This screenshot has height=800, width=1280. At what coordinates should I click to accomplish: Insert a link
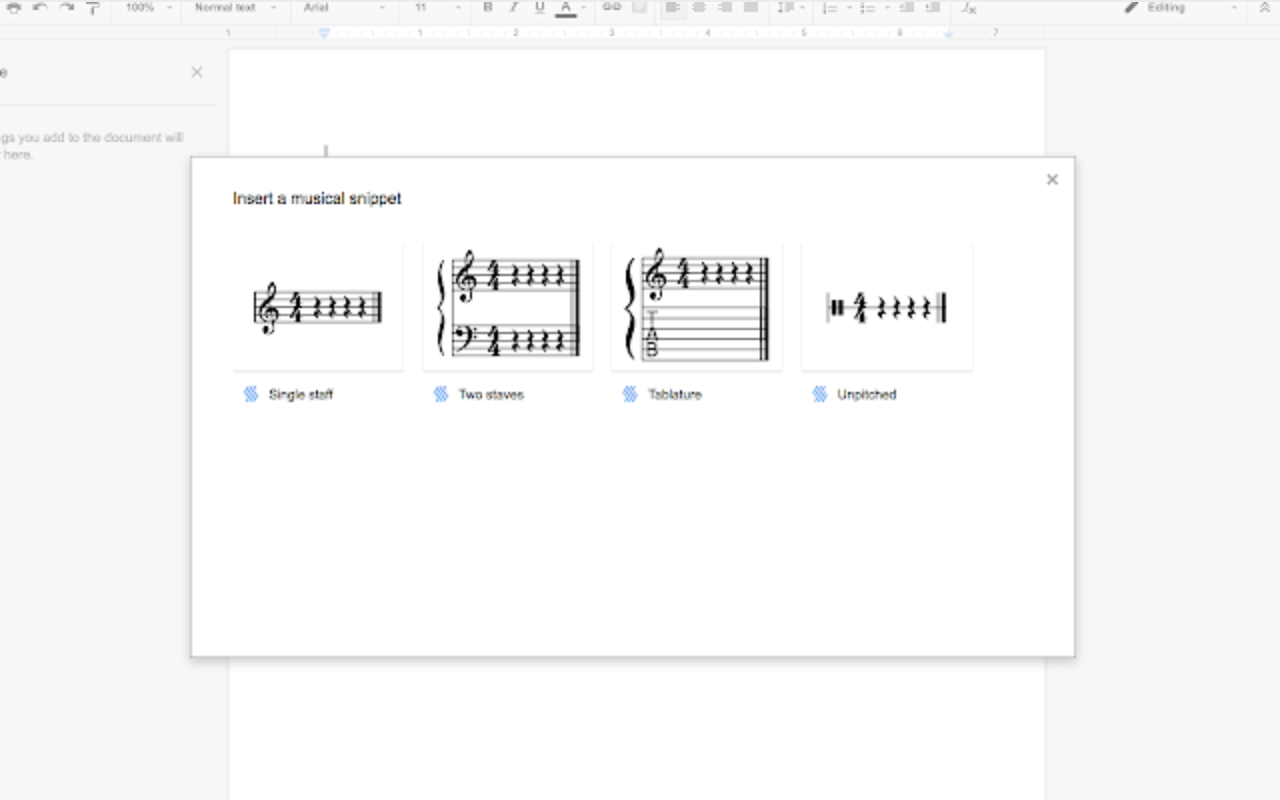tap(611, 8)
